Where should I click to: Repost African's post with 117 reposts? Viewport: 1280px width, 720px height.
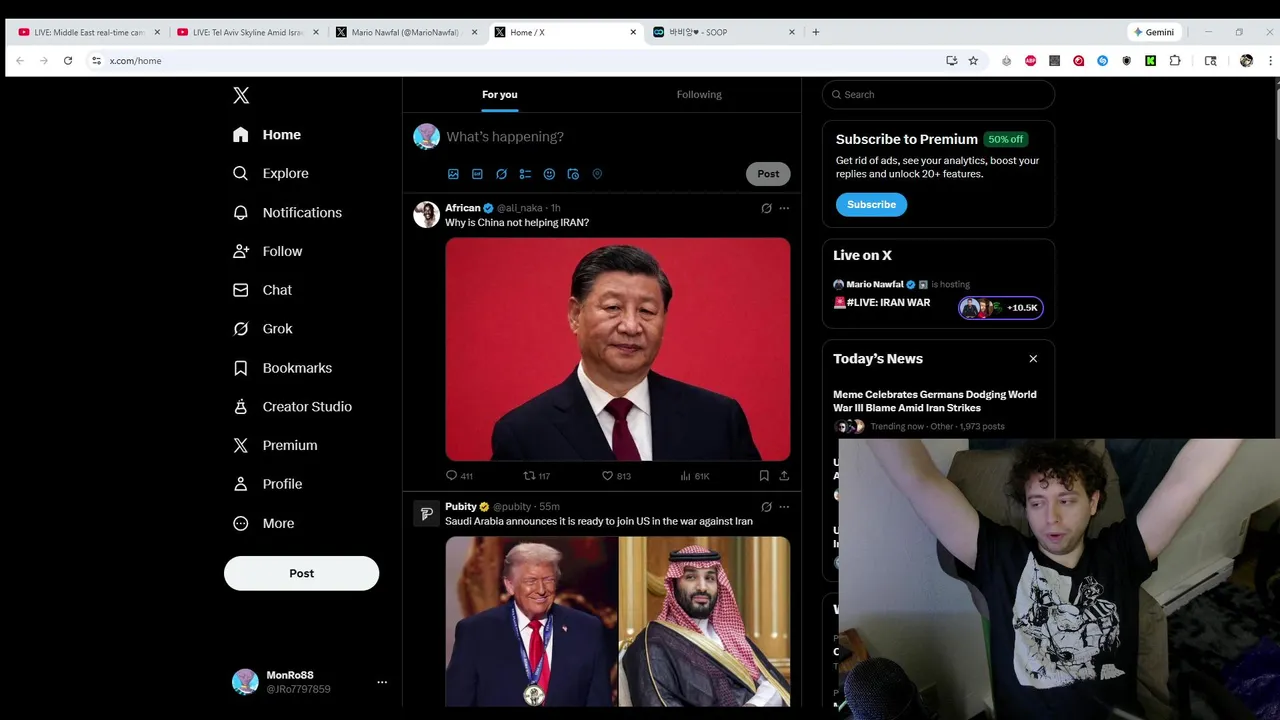click(537, 476)
